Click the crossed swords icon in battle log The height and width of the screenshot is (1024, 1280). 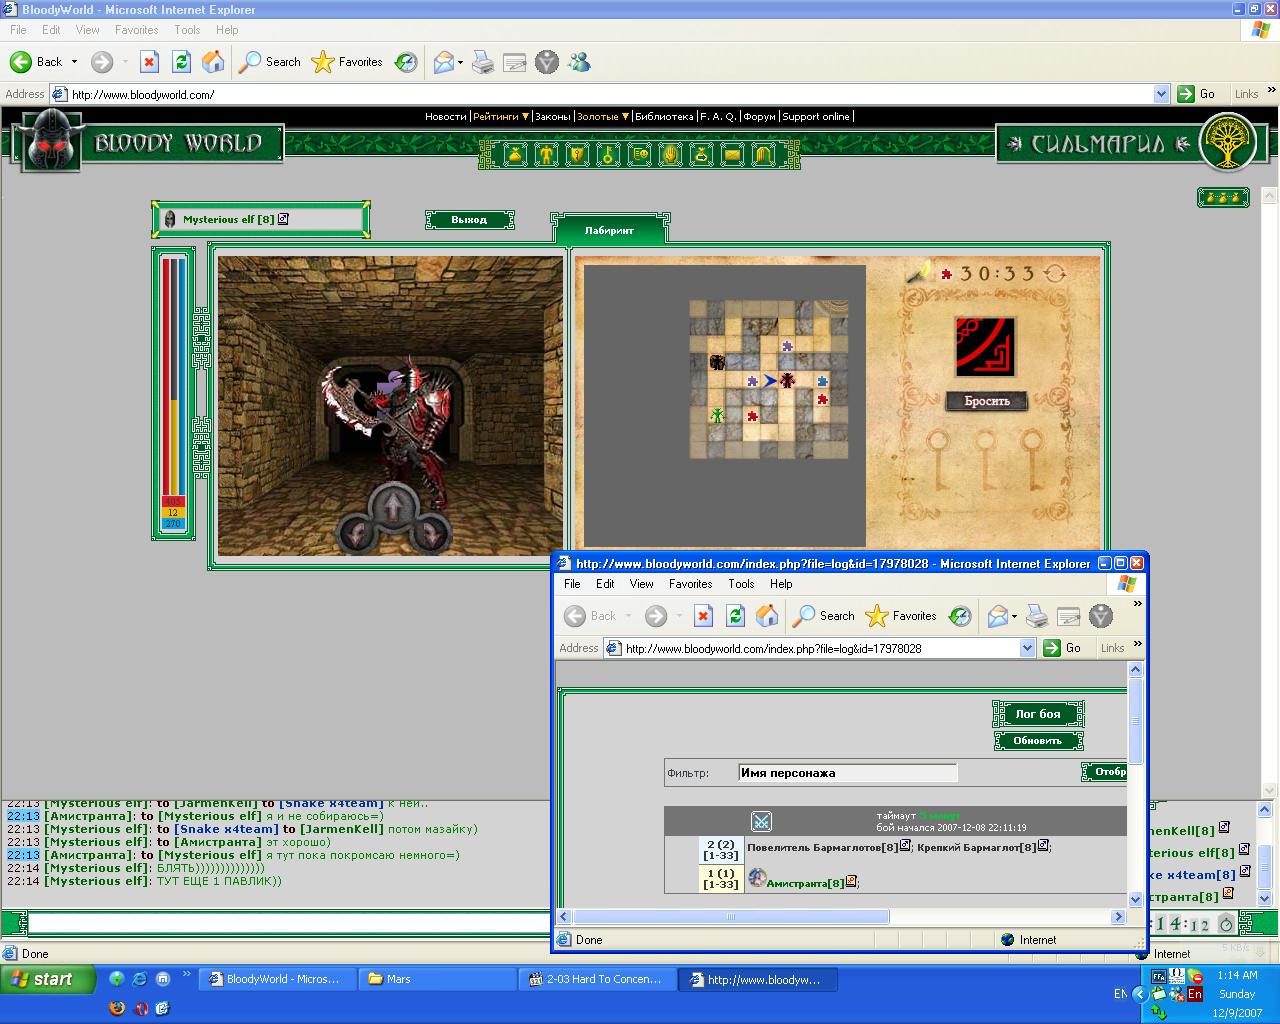coord(761,822)
